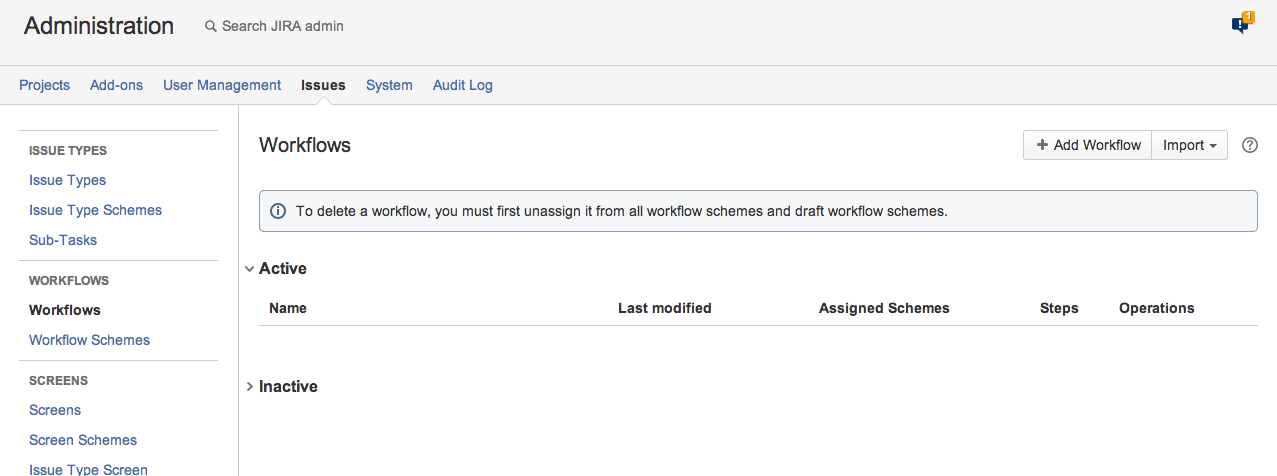This screenshot has height=476, width=1277.
Task: Click the Operations column header
Action: 1157,308
